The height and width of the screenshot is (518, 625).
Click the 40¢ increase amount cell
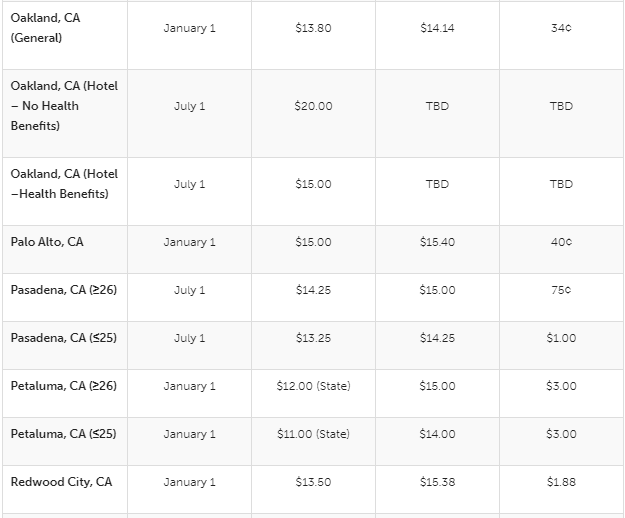point(561,242)
